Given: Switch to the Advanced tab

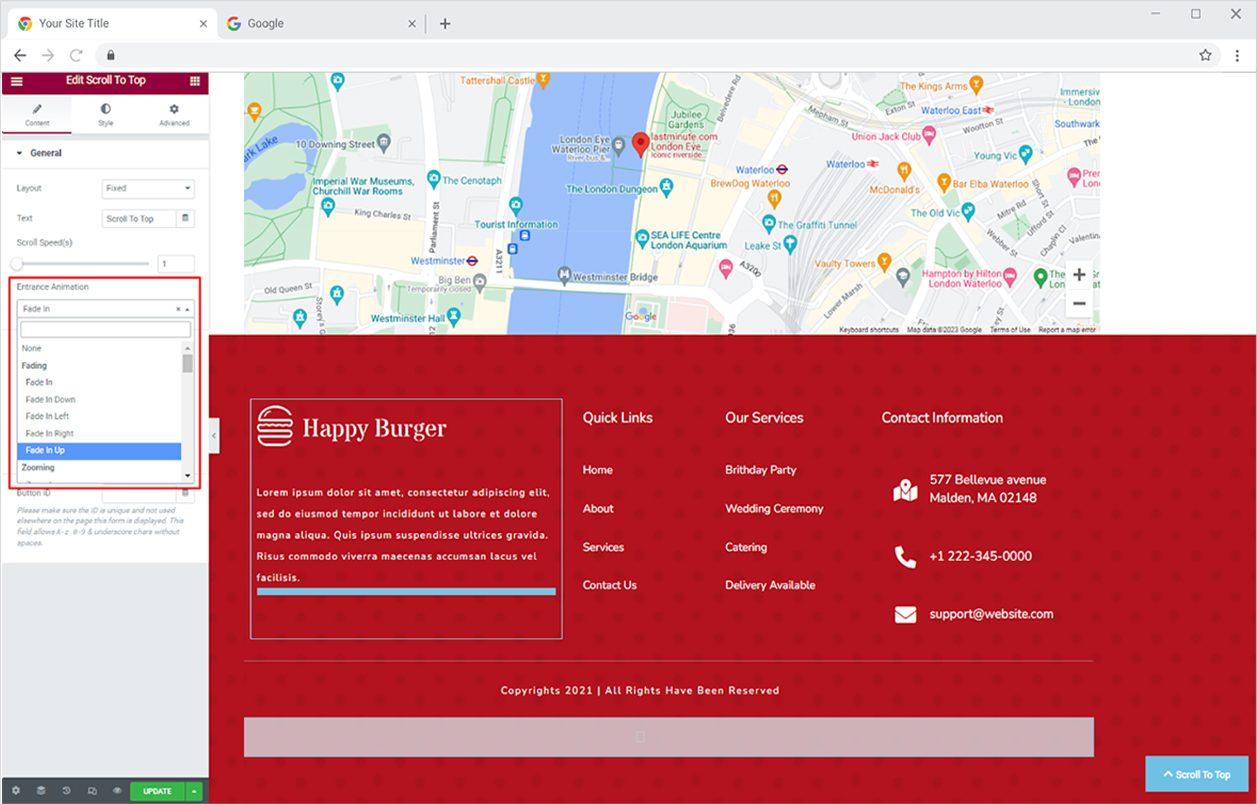Looking at the screenshot, I should point(173,114).
